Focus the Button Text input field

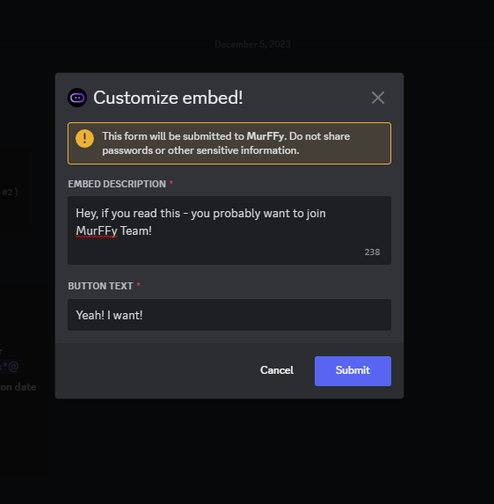[229, 315]
